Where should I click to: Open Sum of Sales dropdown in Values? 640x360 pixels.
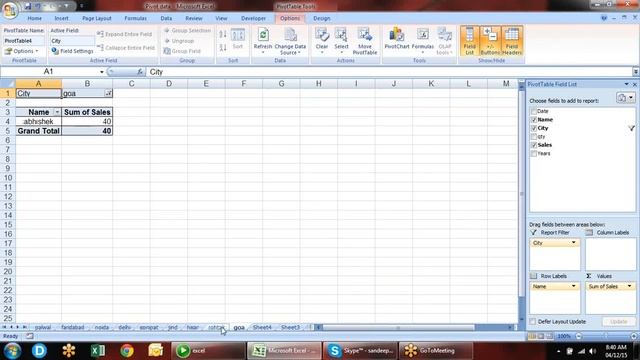coord(629,287)
